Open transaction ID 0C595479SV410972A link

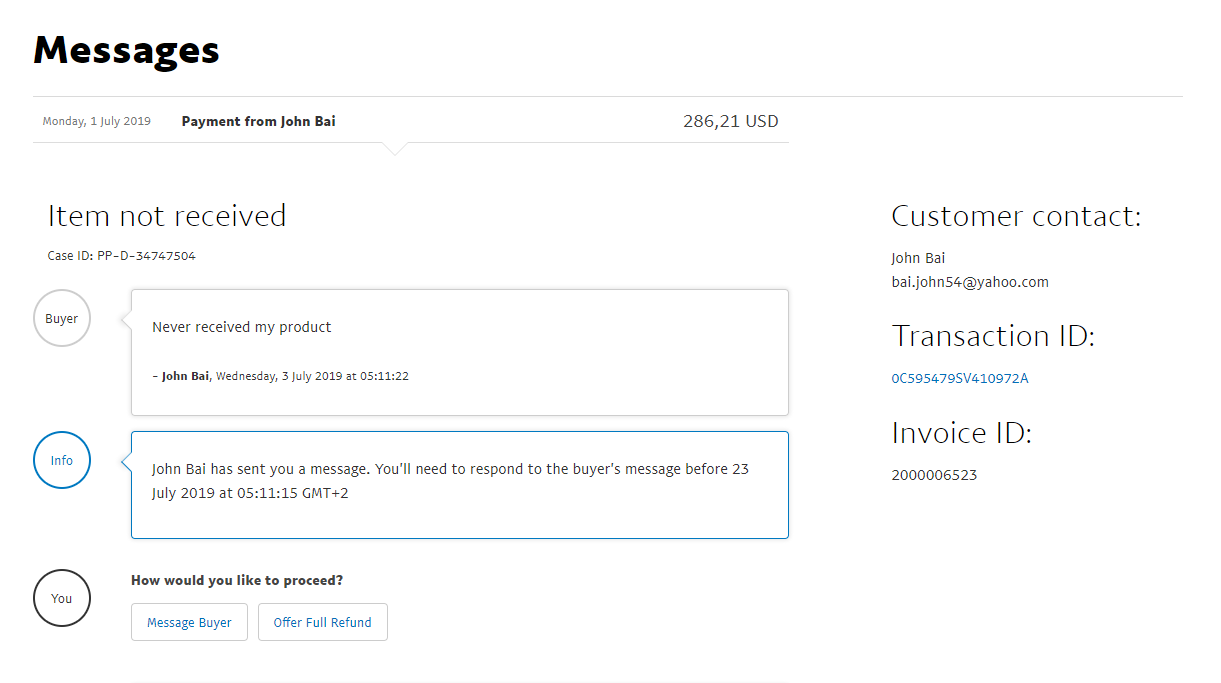(x=959, y=378)
